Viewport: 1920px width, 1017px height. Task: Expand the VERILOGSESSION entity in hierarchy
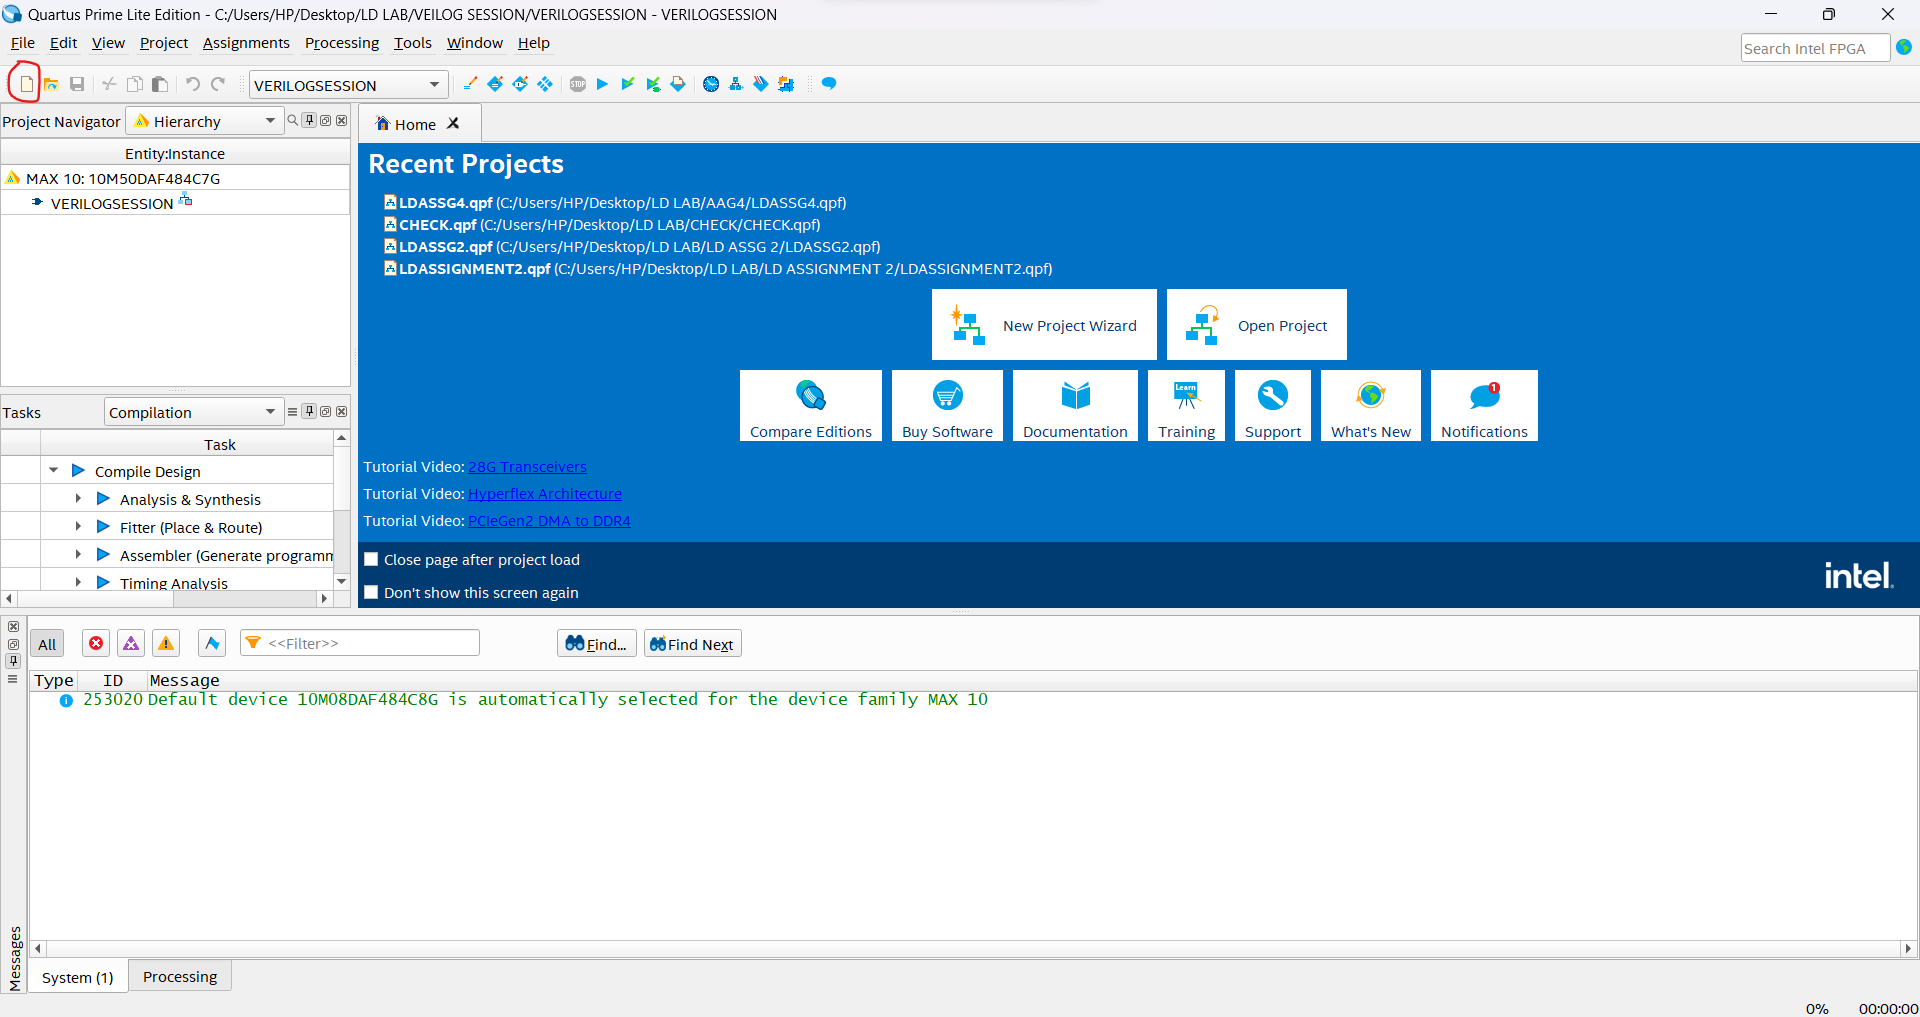(37, 202)
